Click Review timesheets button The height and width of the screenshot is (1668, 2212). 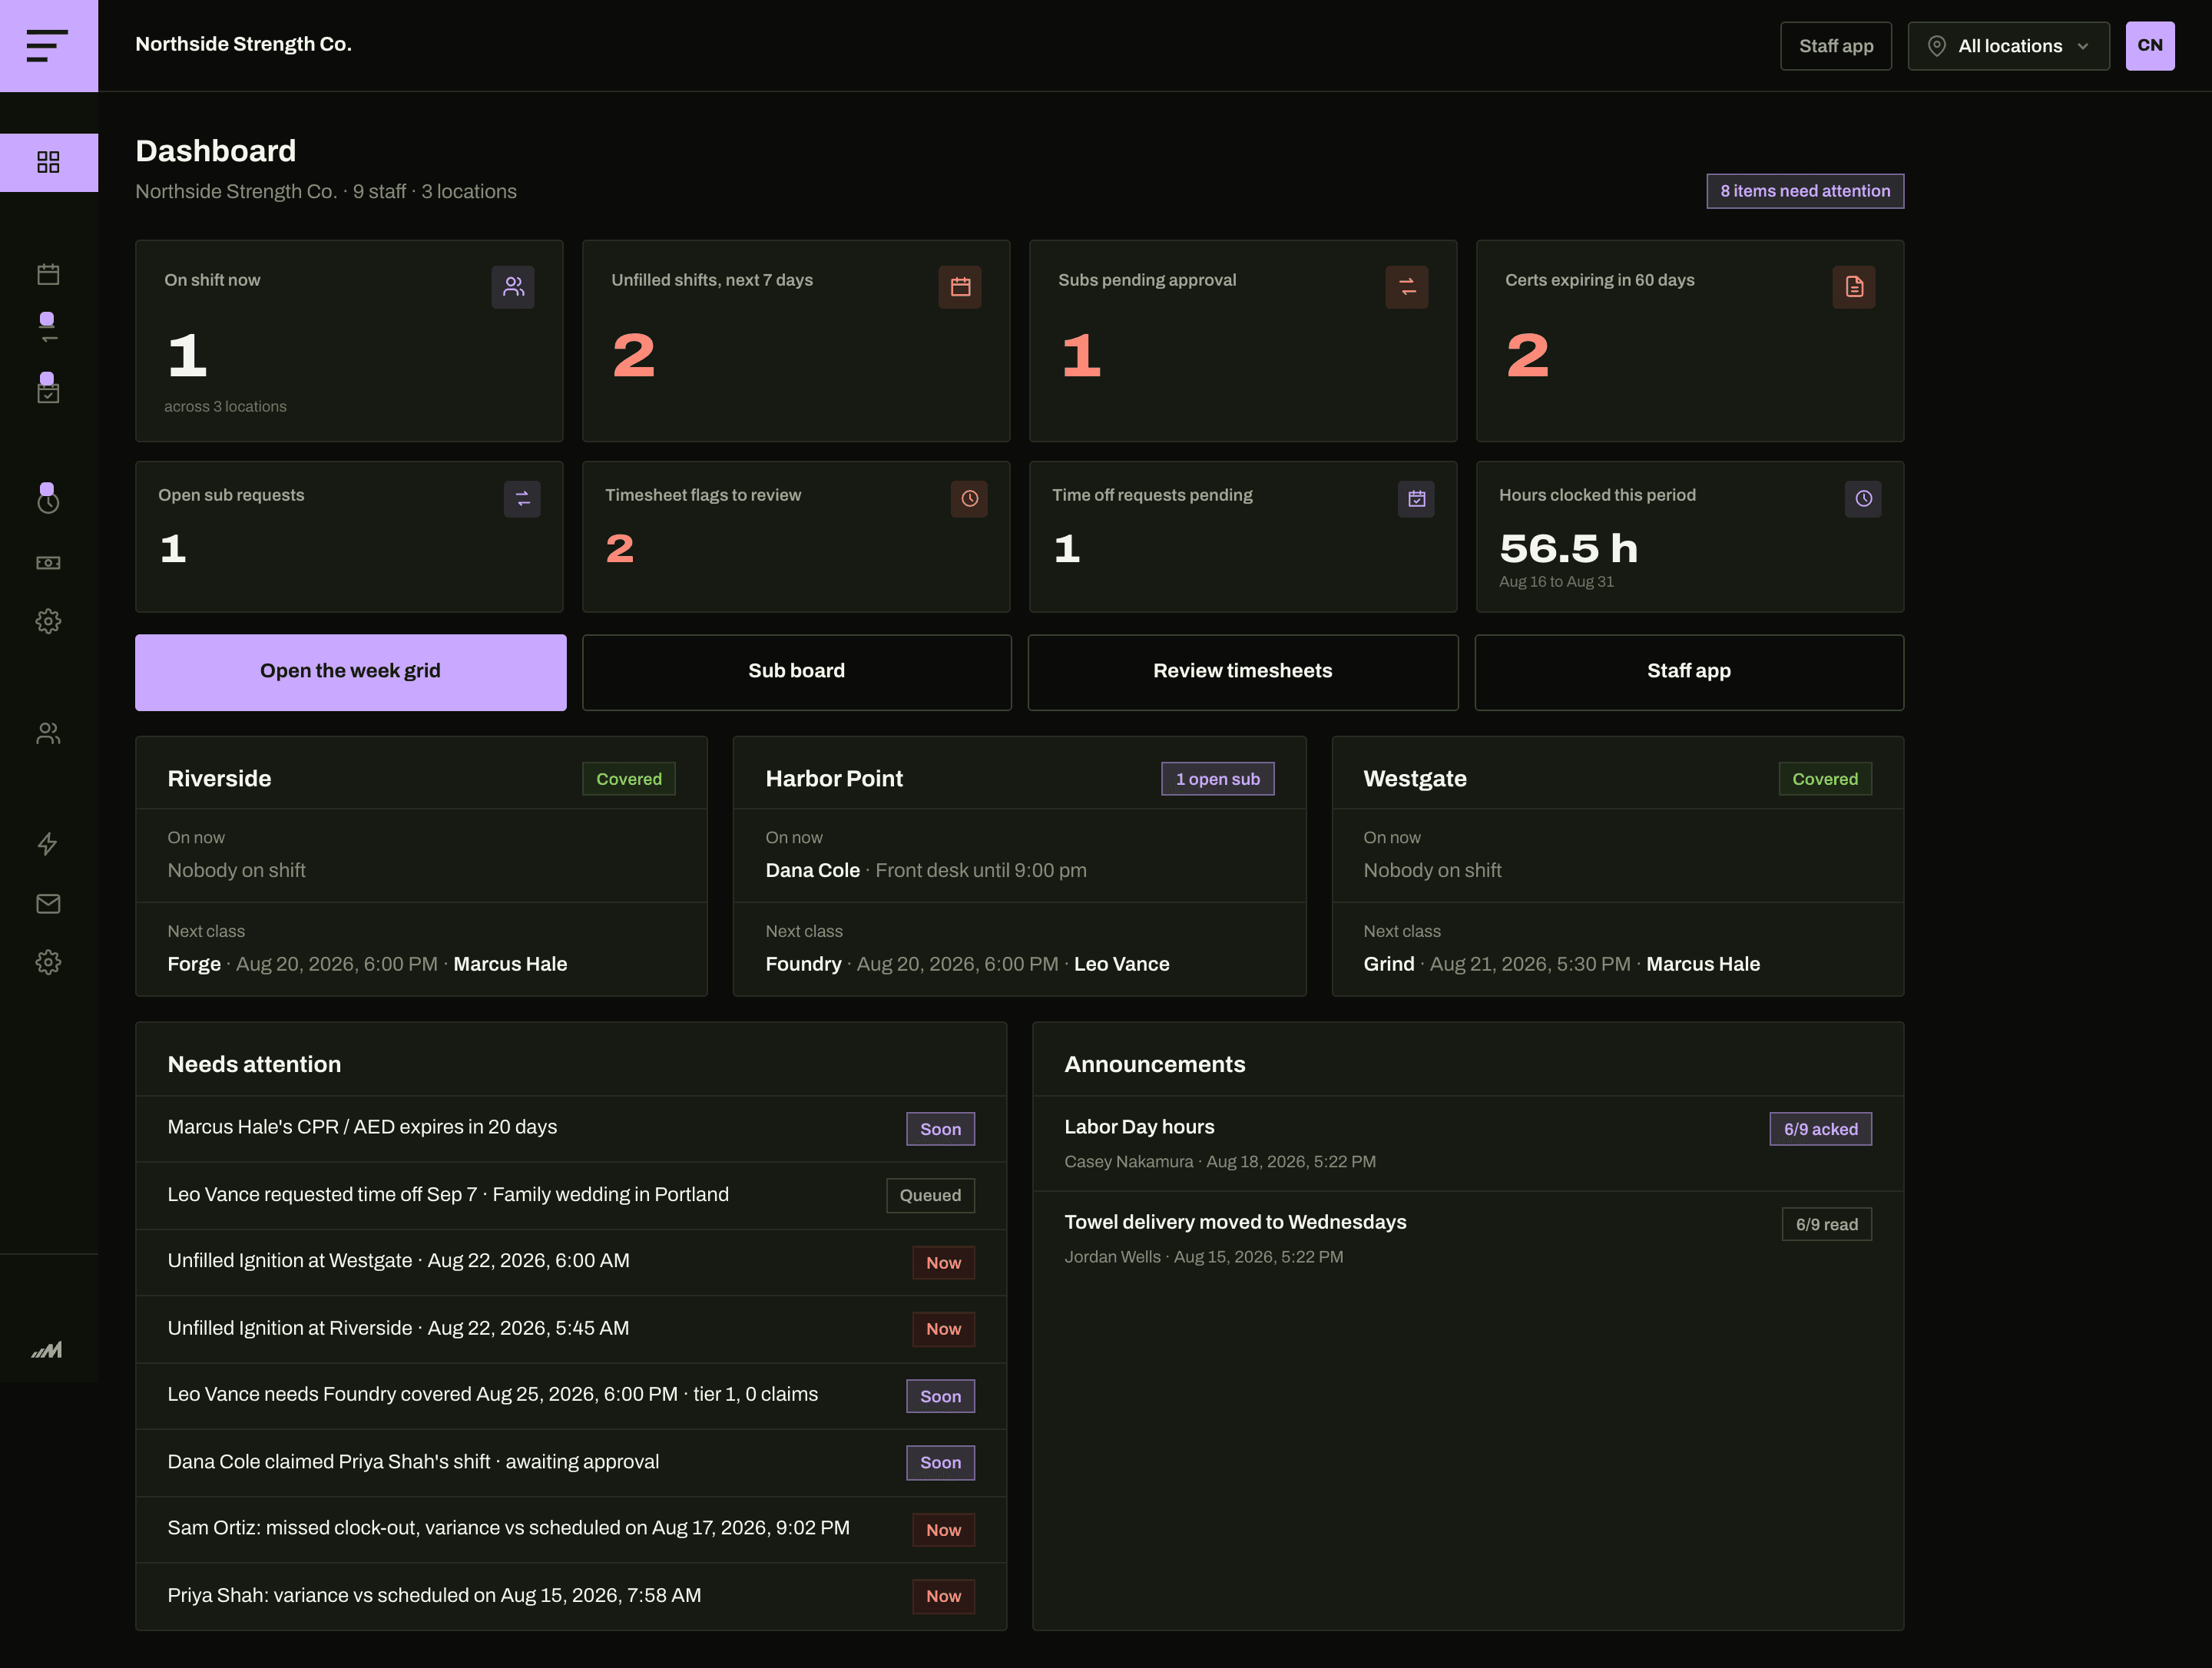click(1243, 672)
